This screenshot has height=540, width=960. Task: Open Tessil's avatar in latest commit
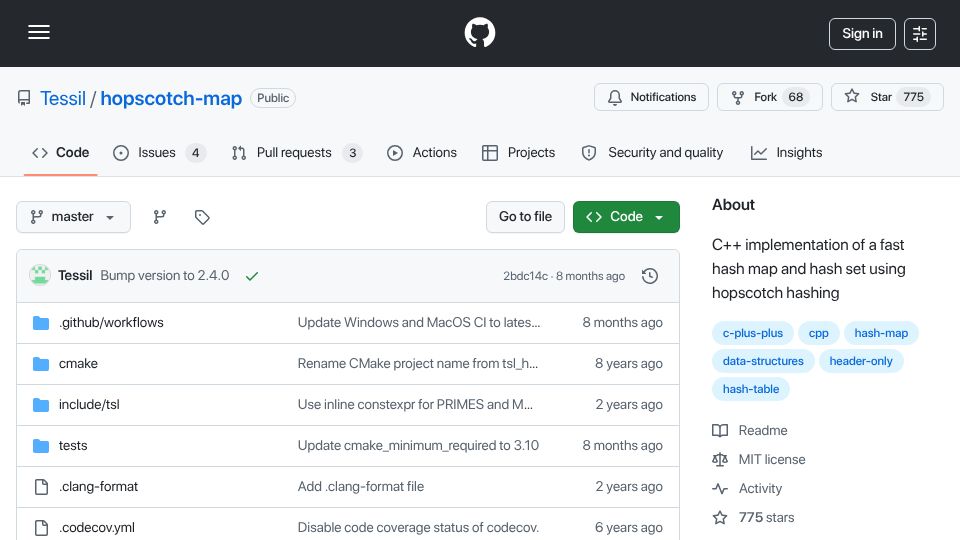coord(40,276)
